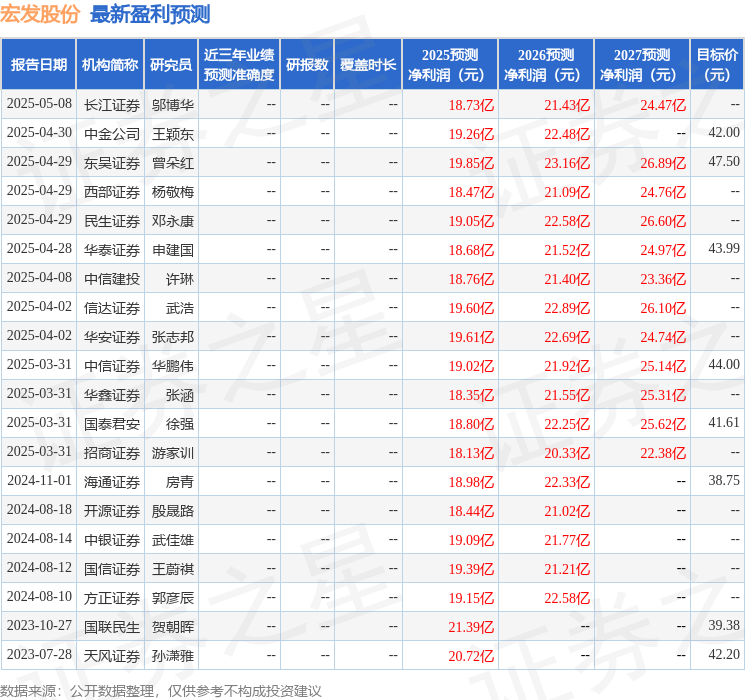Select the 东吴证券 institution cell

coord(110,162)
